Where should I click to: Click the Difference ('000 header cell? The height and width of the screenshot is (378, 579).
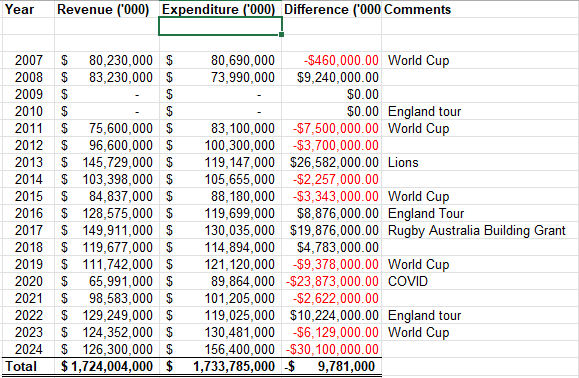(332, 9)
